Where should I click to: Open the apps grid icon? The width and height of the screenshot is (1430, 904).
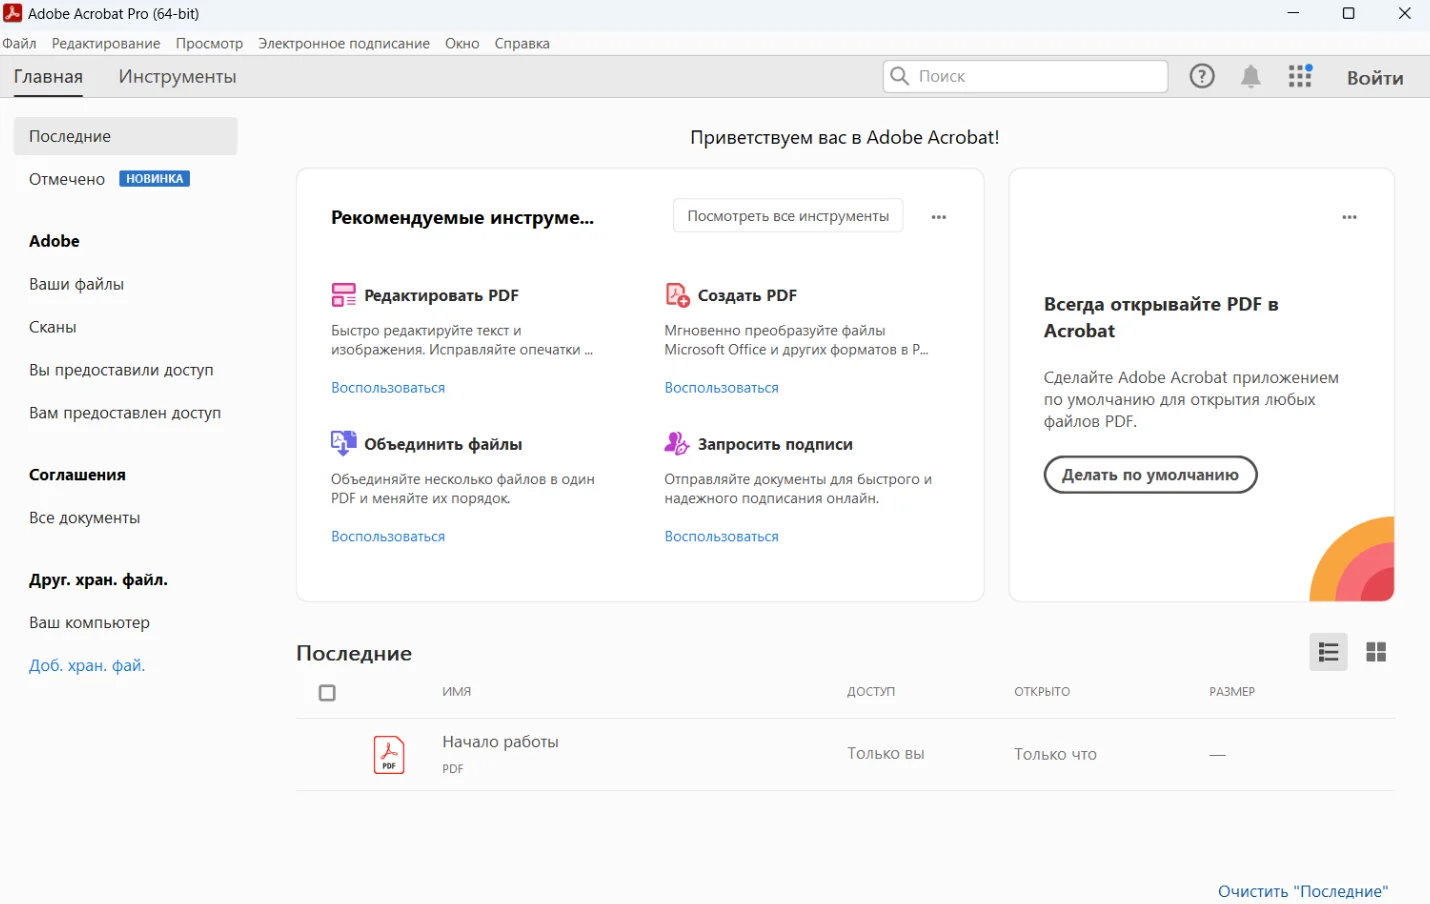click(1300, 76)
